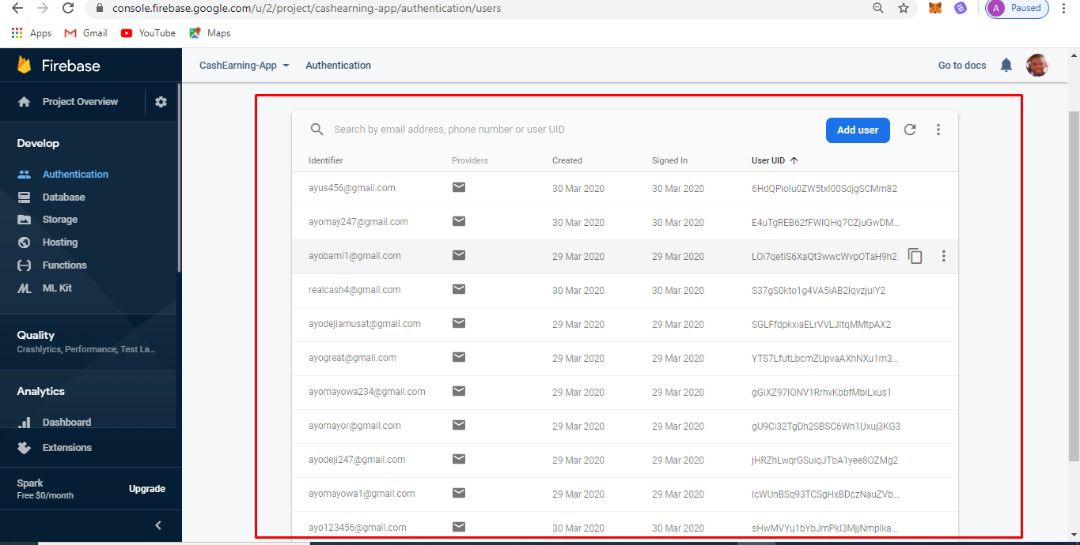Click the Go to docs link
Image resolution: width=1080 pixels, height=545 pixels.
point(961,65)
